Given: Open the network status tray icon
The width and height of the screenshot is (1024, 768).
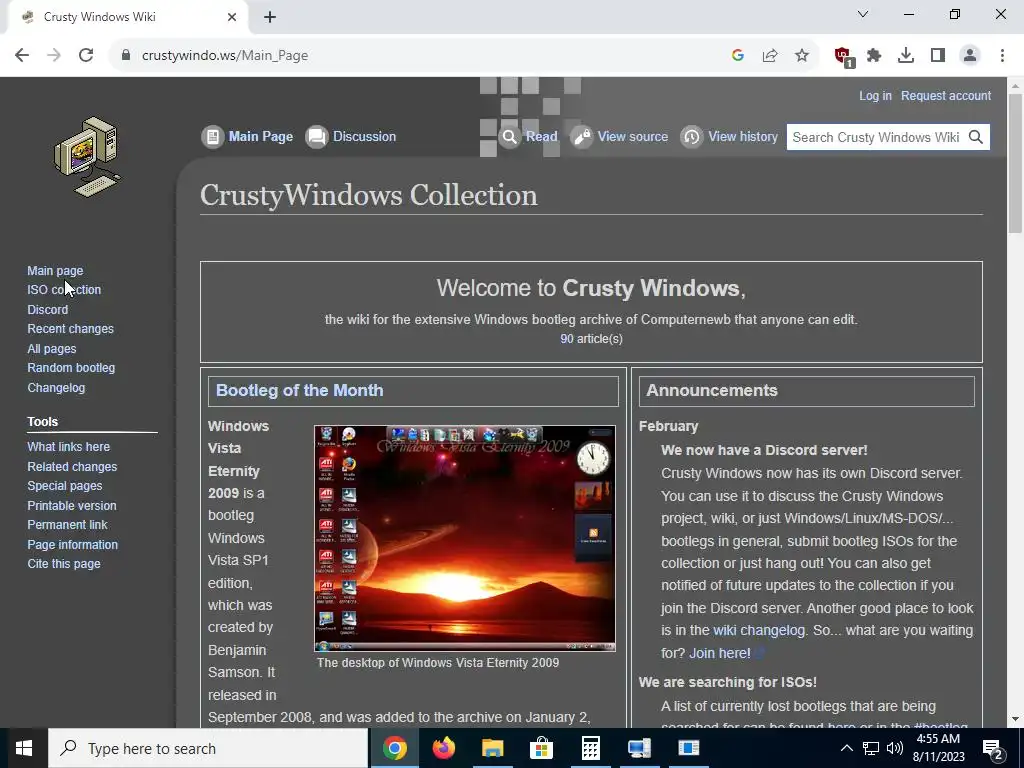Looking at the screenshot, I should (871, 748).
